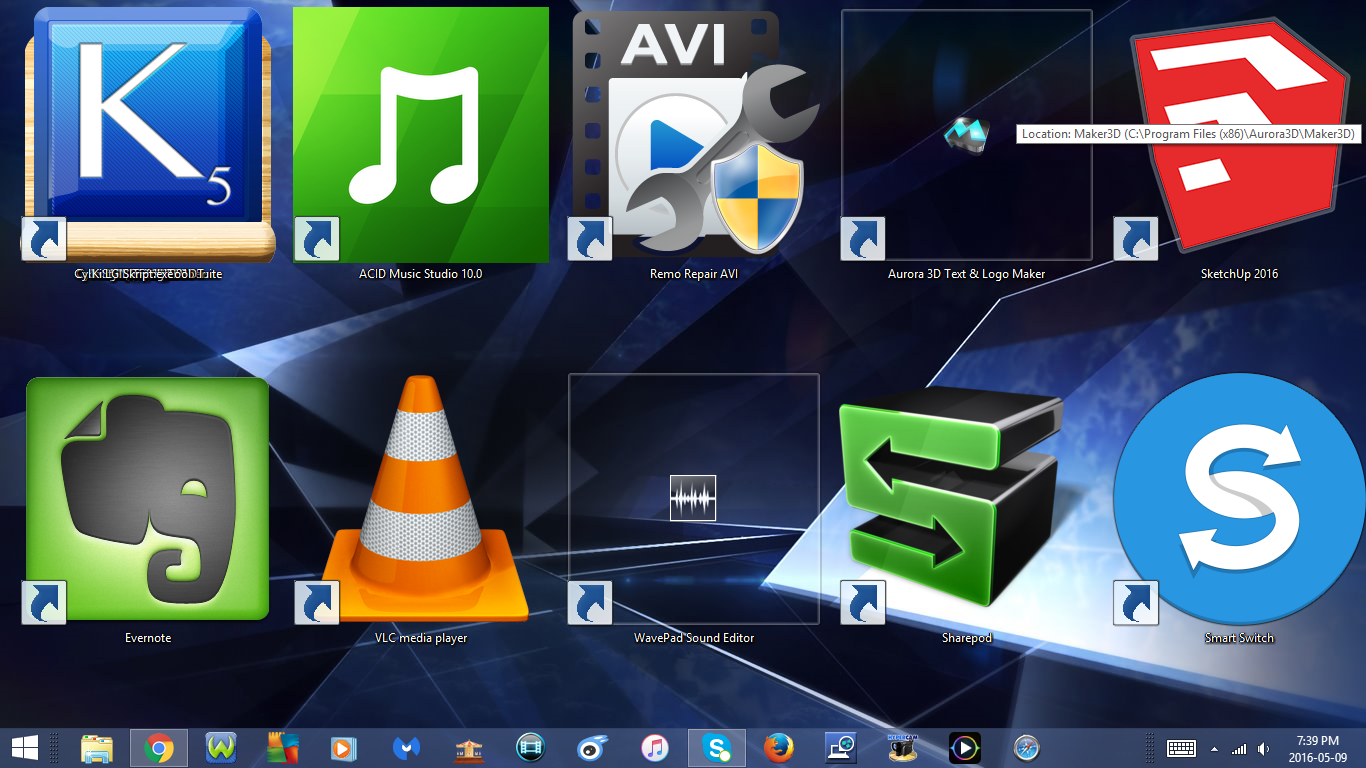Launch Malwarebytes from the taskbar
The height and width of the screenshot is (768, 1366).
407,748
